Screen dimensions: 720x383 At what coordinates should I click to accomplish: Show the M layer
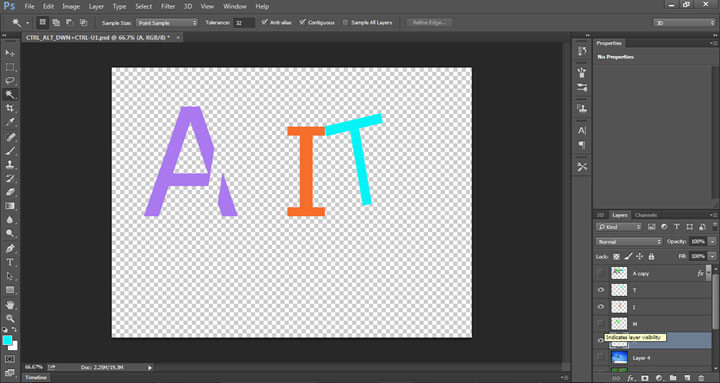(x=601, y=324)
